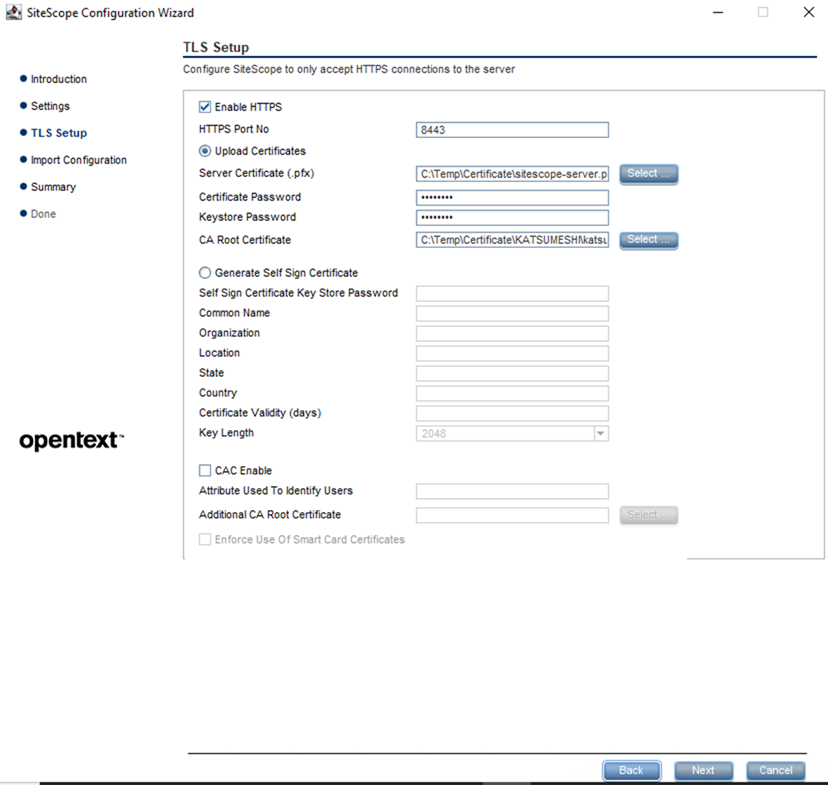828x785 pixels.
Task: Click the Server Certificate (.pfx) path field
Action: pos(512,174)
